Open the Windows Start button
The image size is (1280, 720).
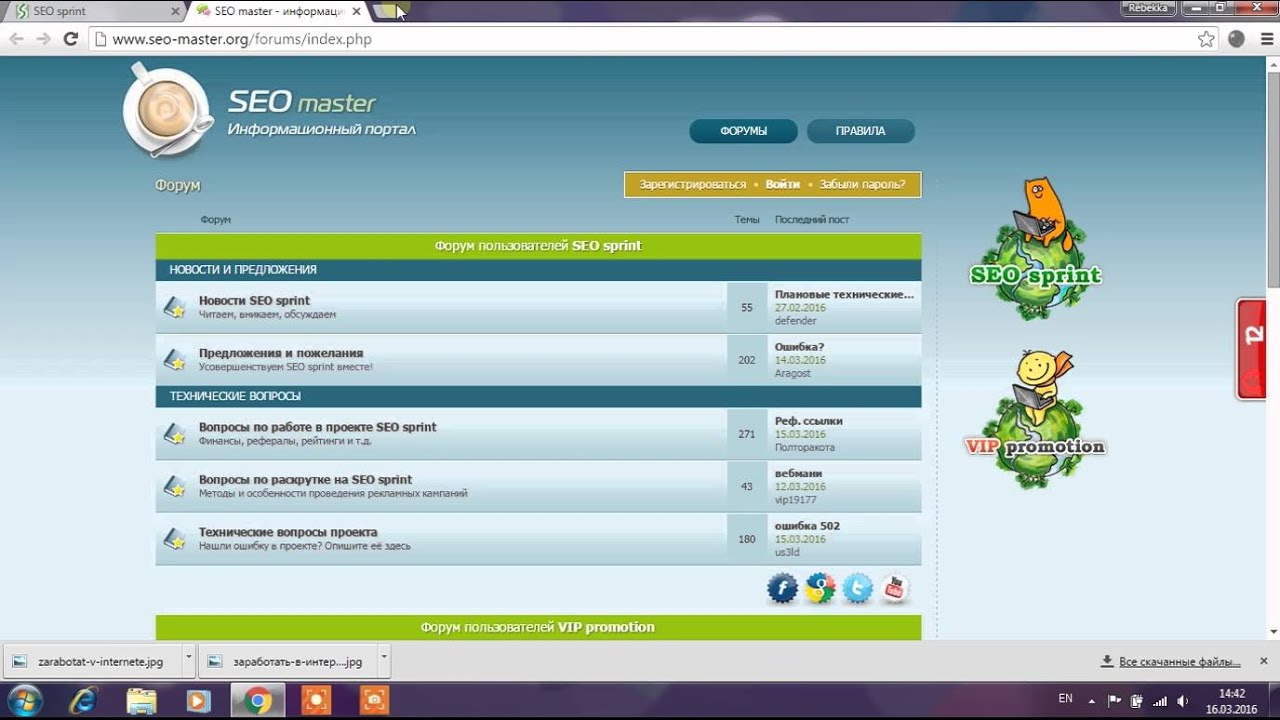(24, 700)
